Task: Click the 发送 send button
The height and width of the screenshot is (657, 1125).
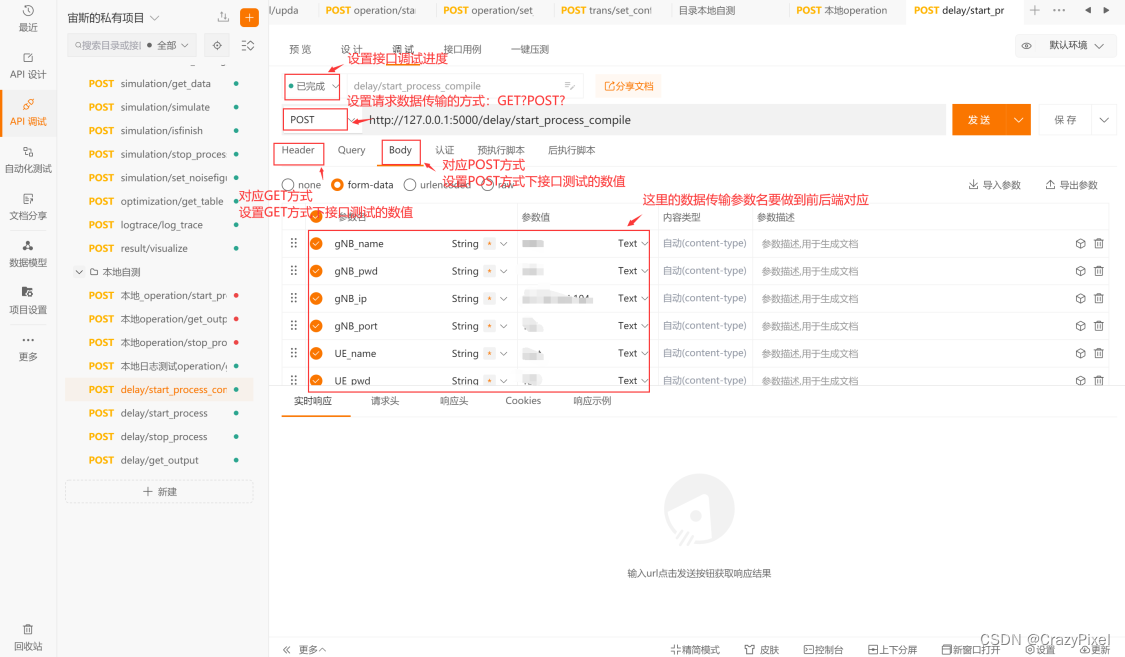Action: point(979,120)
